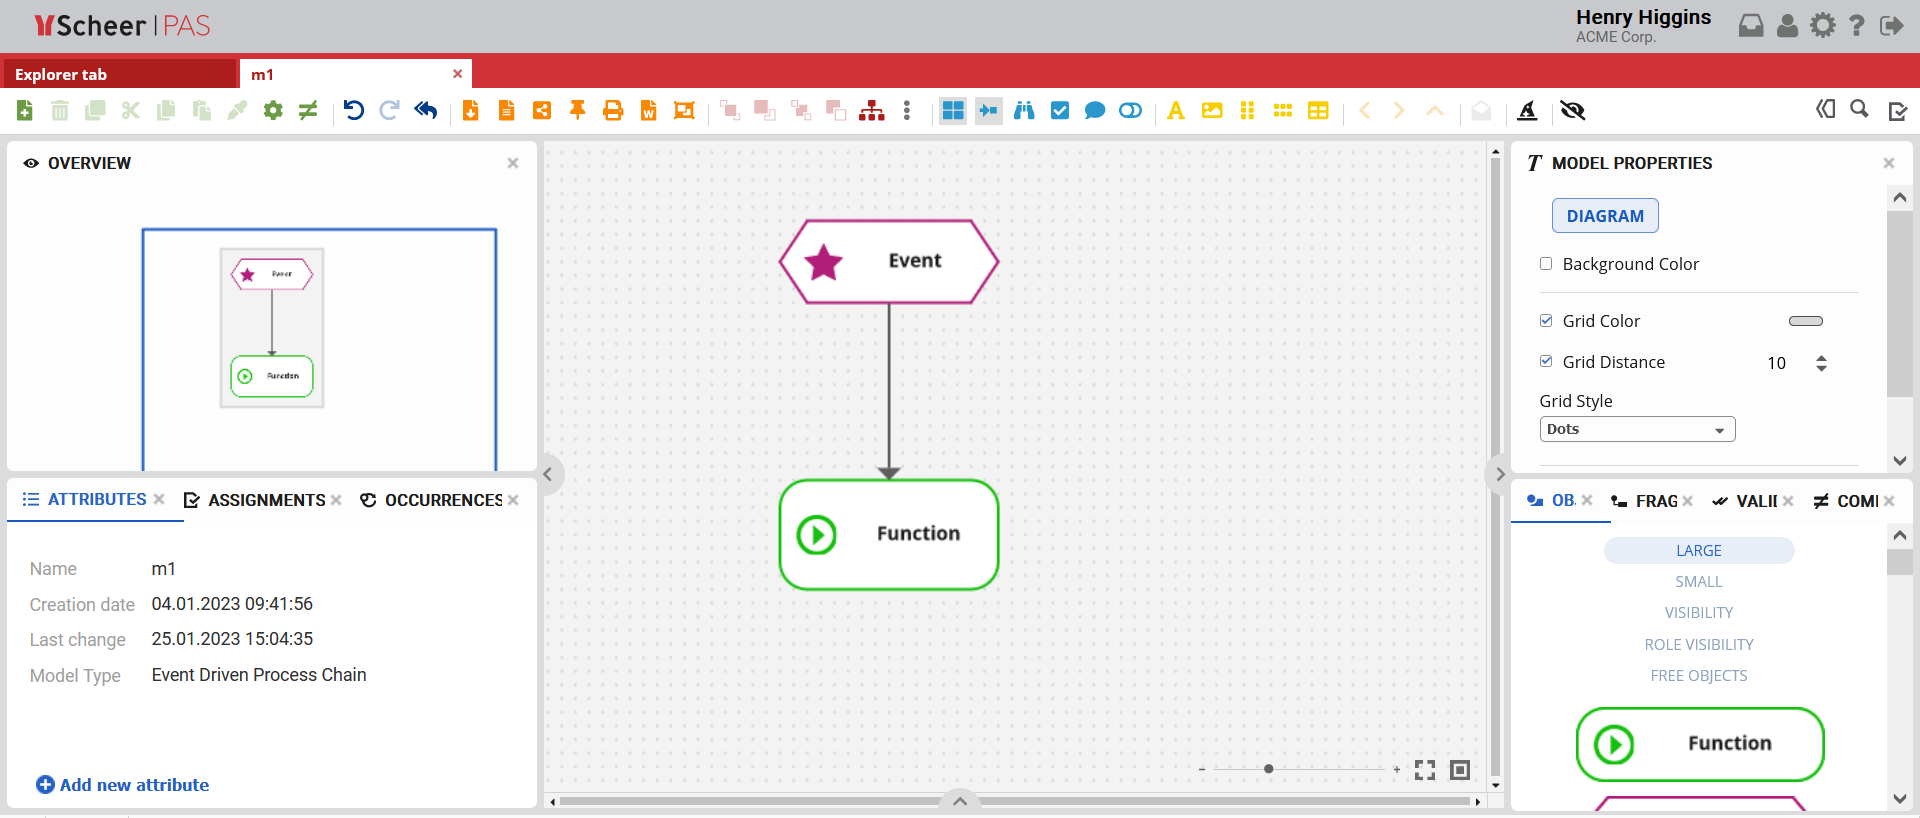Click the binoculars find icon
Viewport: 1920px width, 818px height.
click(1024, 110)
